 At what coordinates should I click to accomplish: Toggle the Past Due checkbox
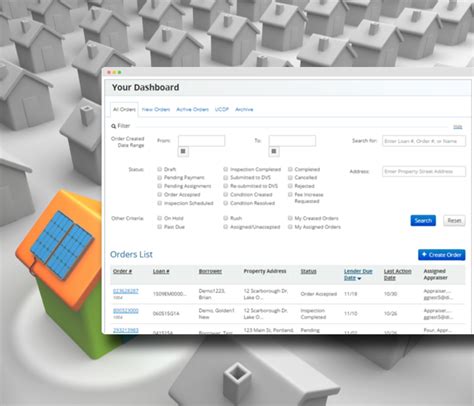pos(159,227)
